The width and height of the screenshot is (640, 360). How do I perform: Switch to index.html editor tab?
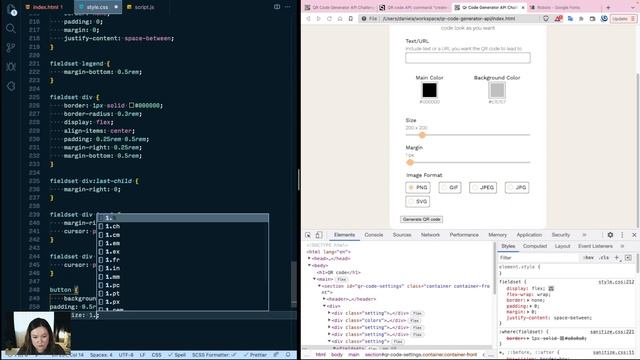pyautogui.click(x=44, y=7)
